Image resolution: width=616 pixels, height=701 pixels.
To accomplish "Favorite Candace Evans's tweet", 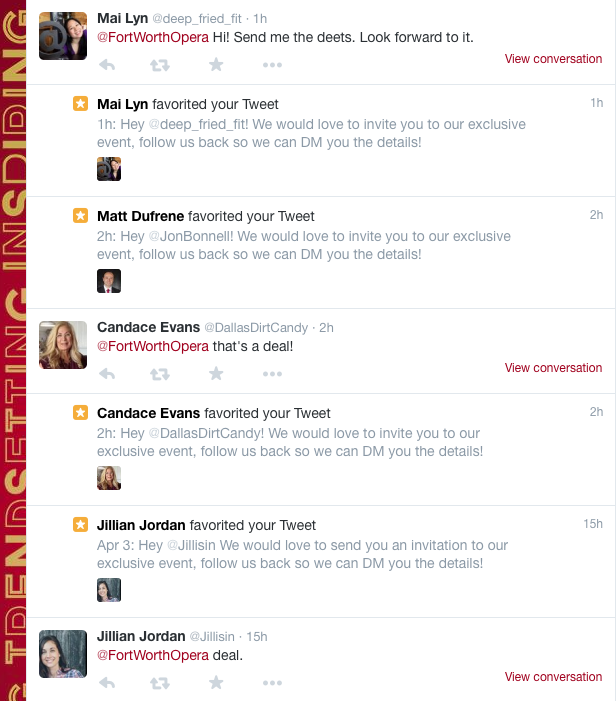I will (216, 374).
